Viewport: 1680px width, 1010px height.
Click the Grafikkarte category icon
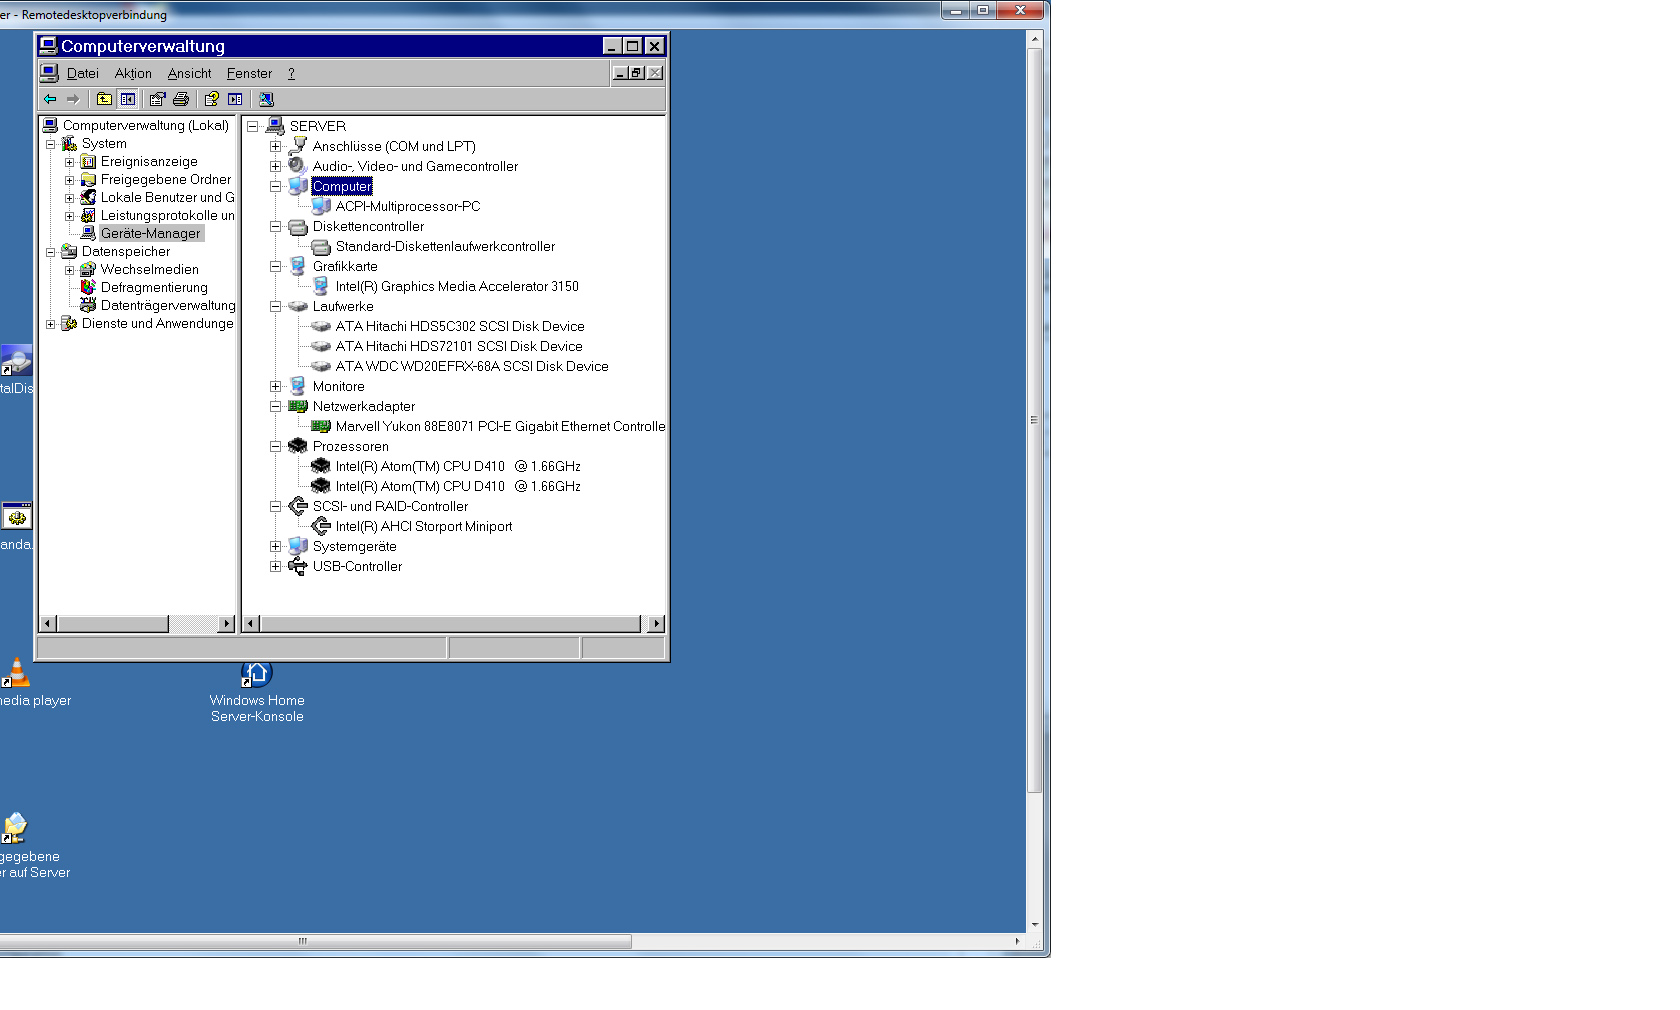click(297, 266)
